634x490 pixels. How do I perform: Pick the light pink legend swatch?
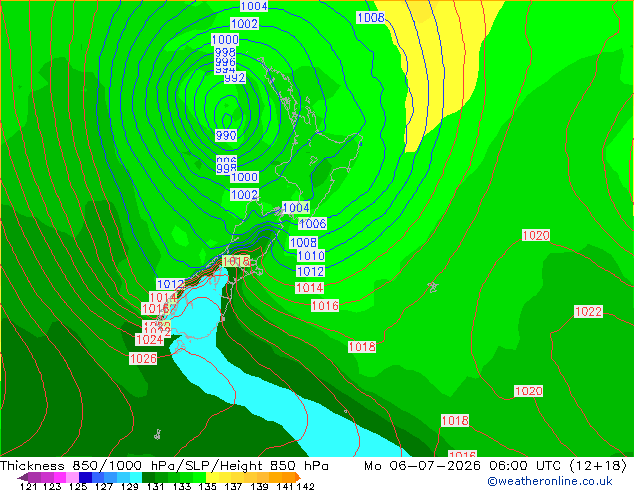point(72,477)
